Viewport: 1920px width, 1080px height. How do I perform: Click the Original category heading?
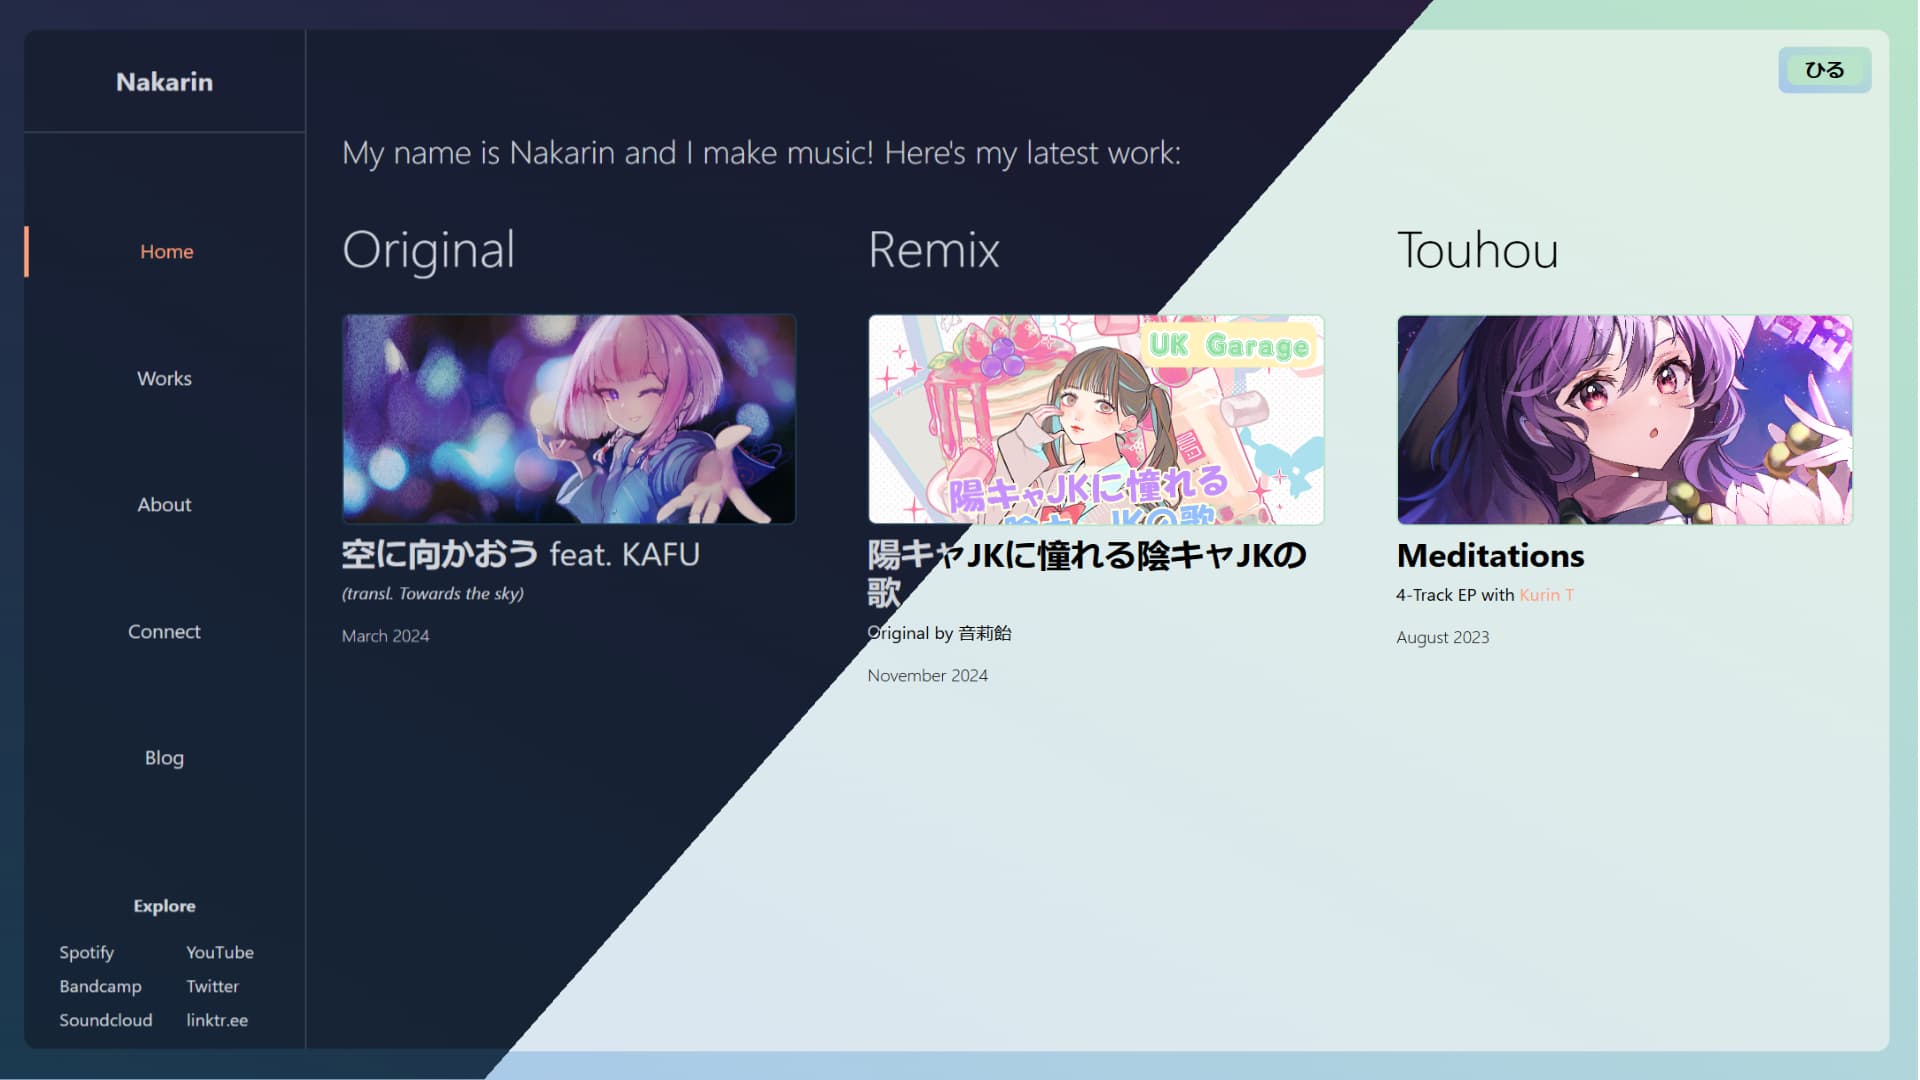coord(429,250)
